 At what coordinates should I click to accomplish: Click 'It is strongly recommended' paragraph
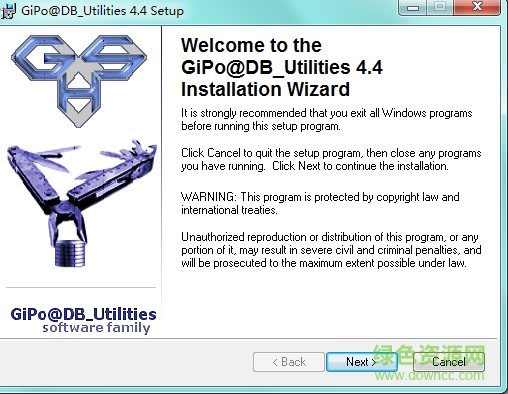327,120
